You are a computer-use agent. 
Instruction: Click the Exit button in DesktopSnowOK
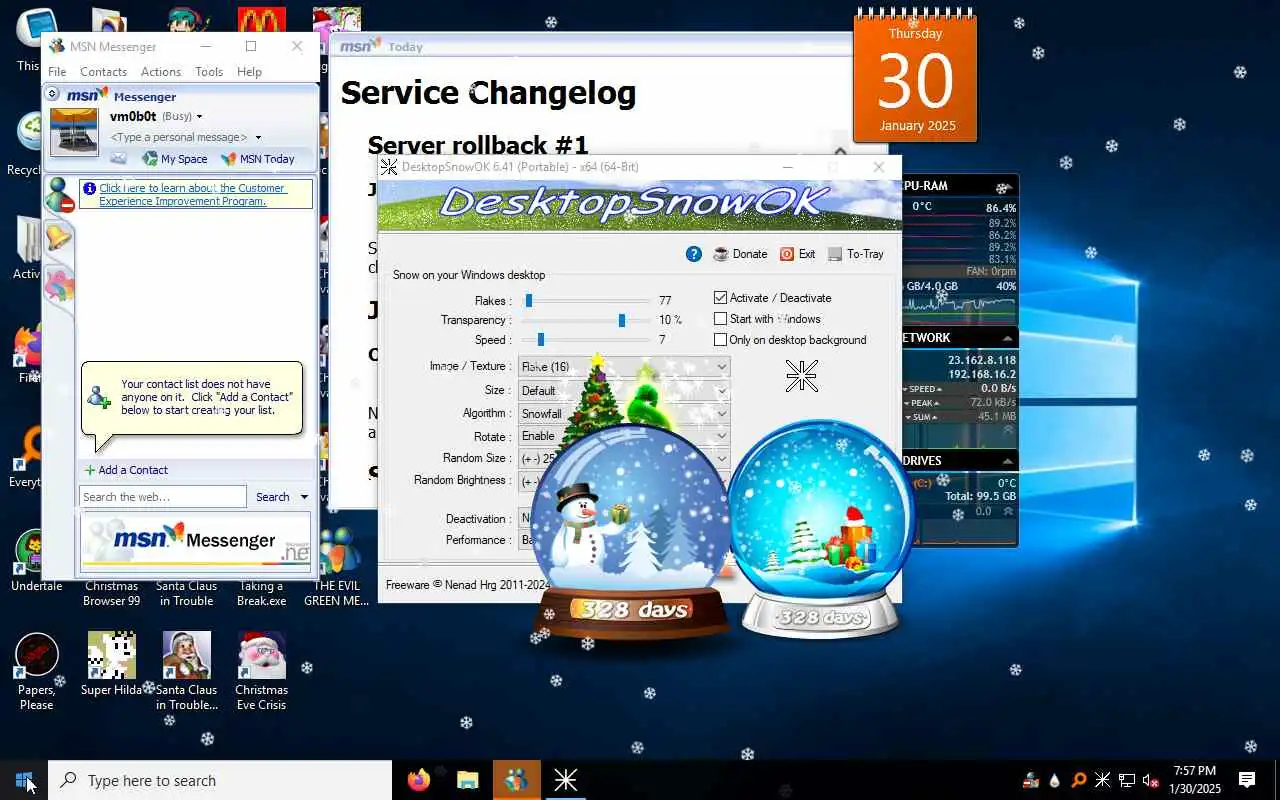[798, 254]
